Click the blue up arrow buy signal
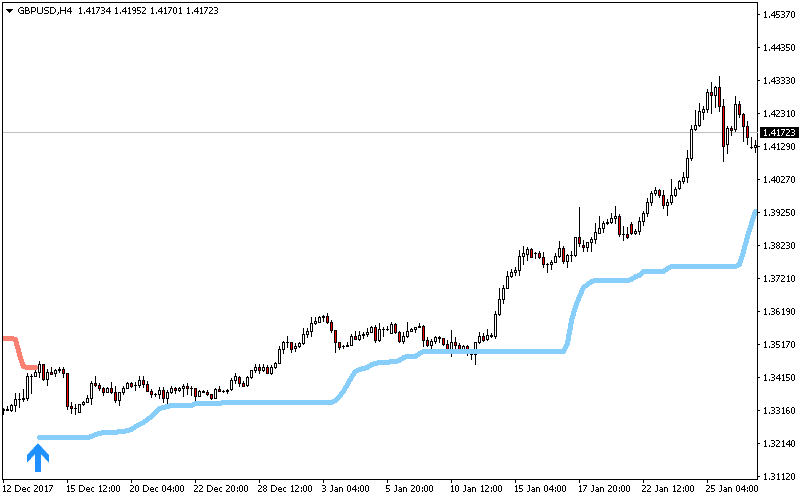The height and width of the screenshot is (500, 800). click(x=37, y=458)
